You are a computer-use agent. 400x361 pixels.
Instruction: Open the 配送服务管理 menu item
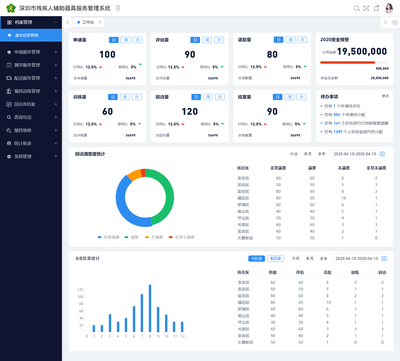[x=31, y=78]
